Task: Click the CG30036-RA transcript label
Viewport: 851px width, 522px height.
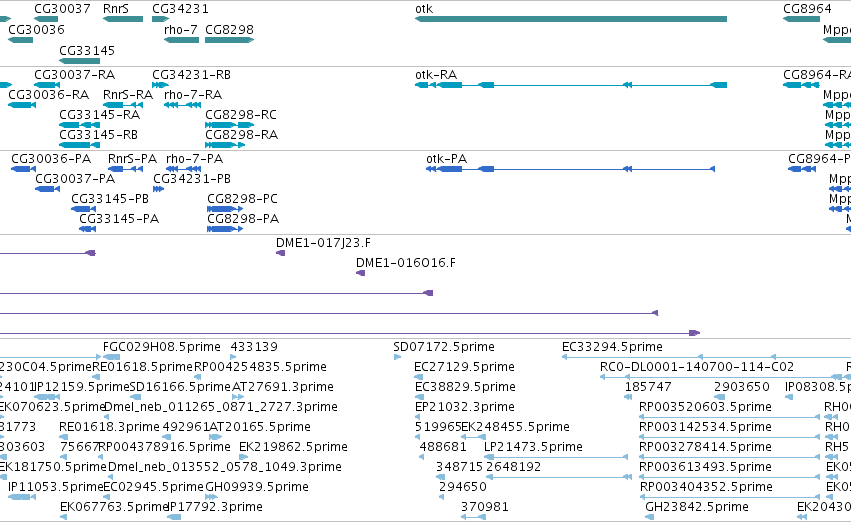Action: click(49, 95)
